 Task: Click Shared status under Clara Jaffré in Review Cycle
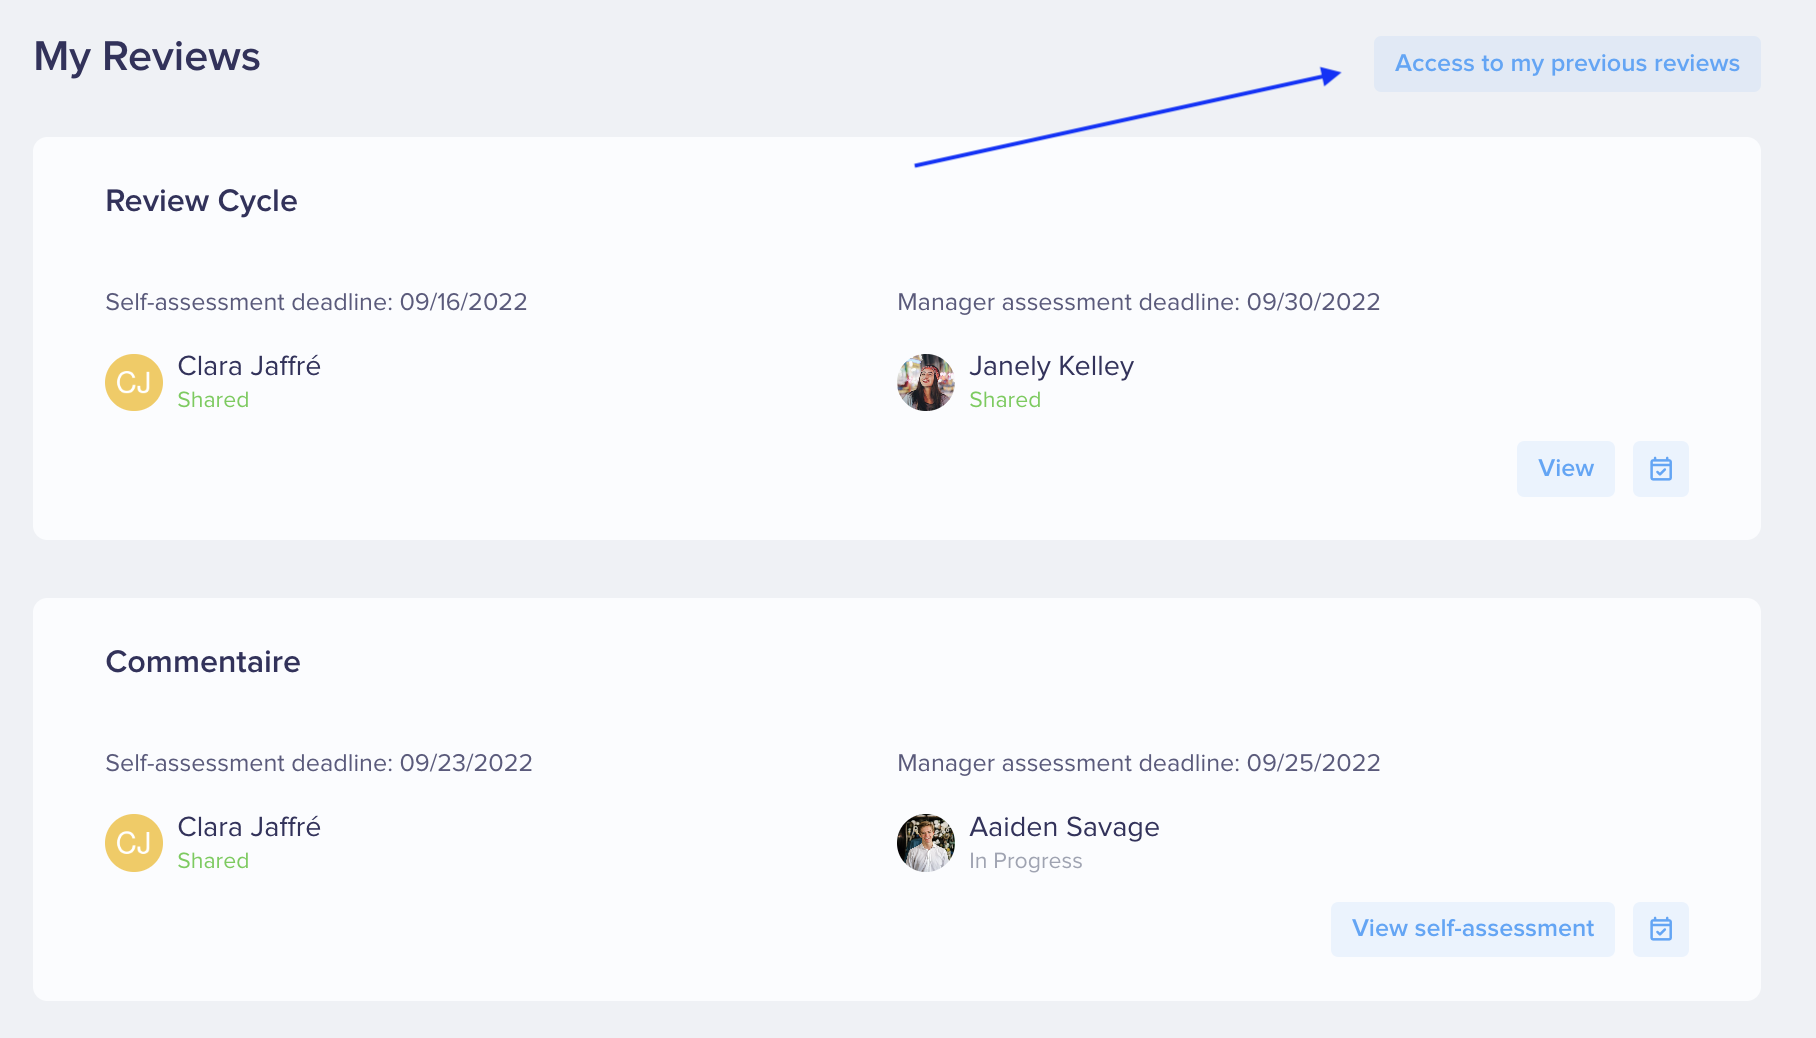point(213,400)
